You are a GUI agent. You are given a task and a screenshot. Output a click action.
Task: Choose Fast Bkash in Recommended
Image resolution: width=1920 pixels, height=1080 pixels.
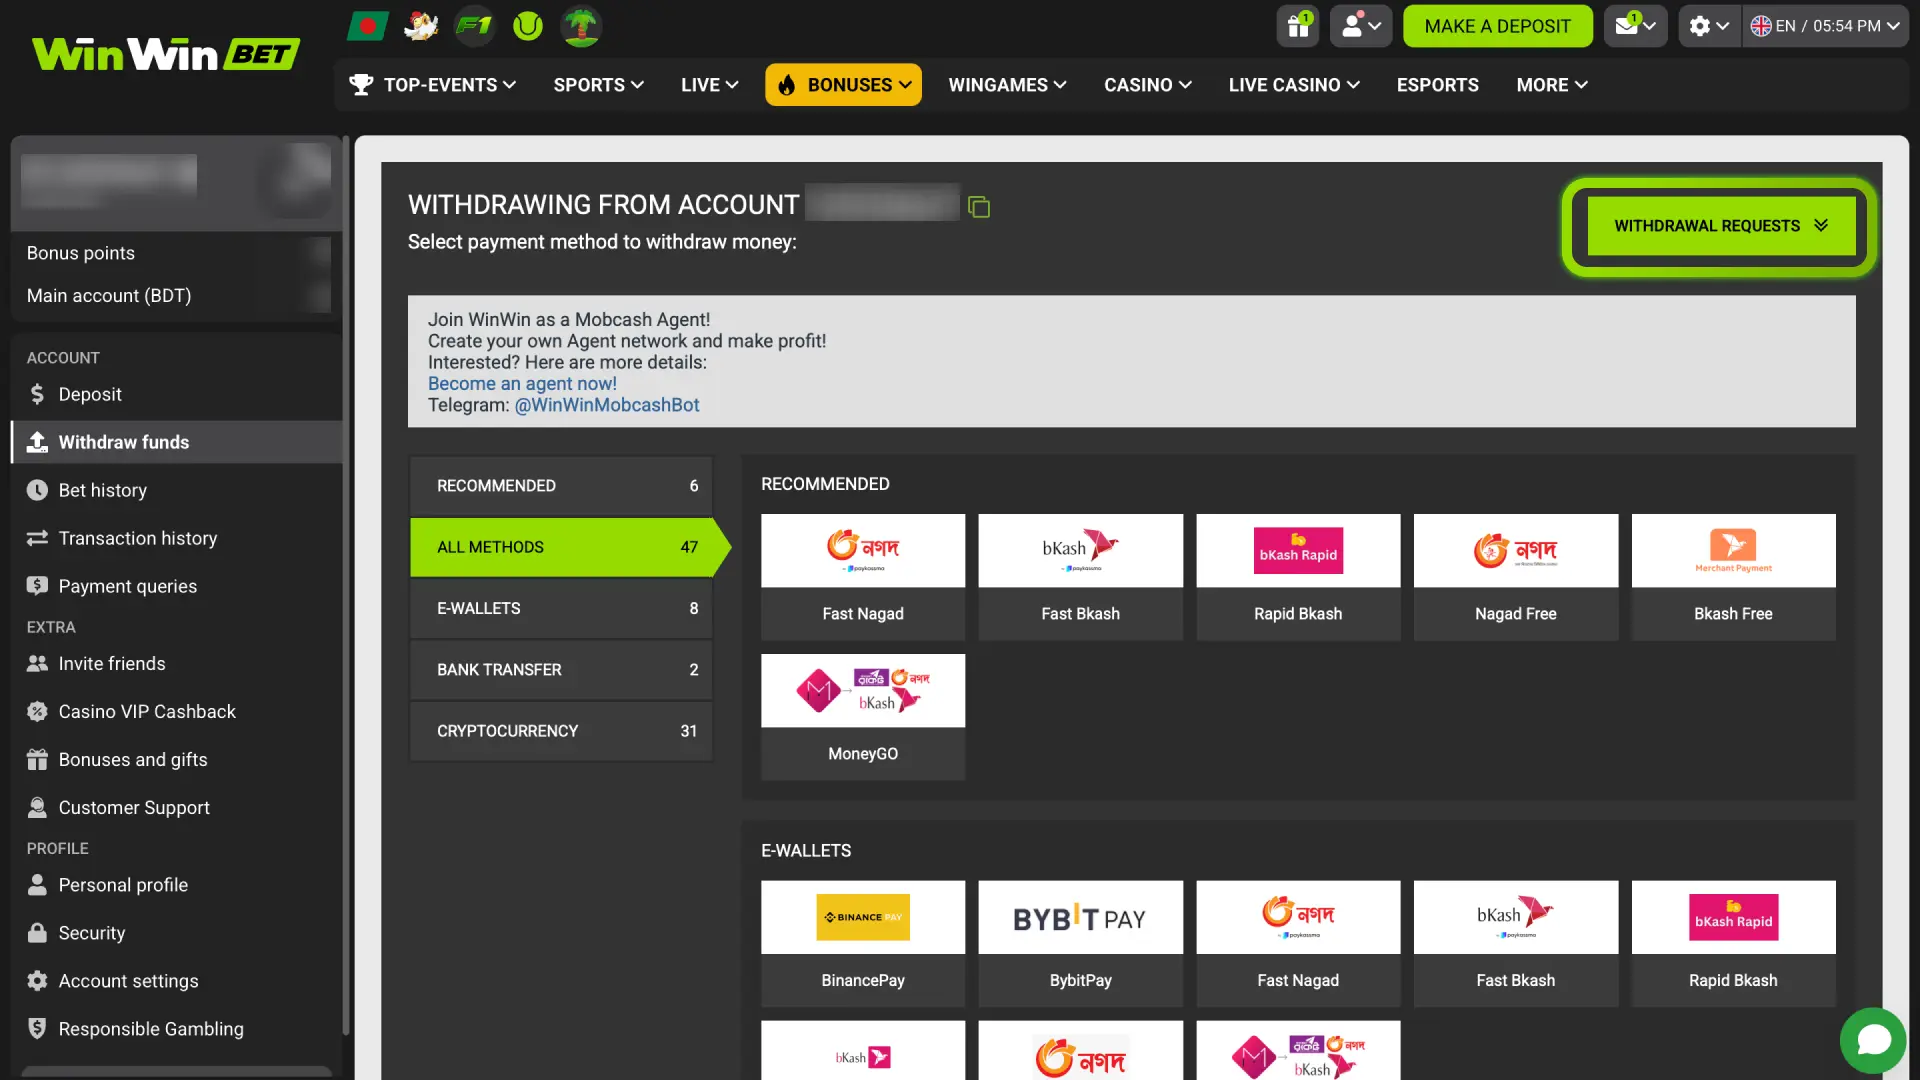click(1080, 577)
